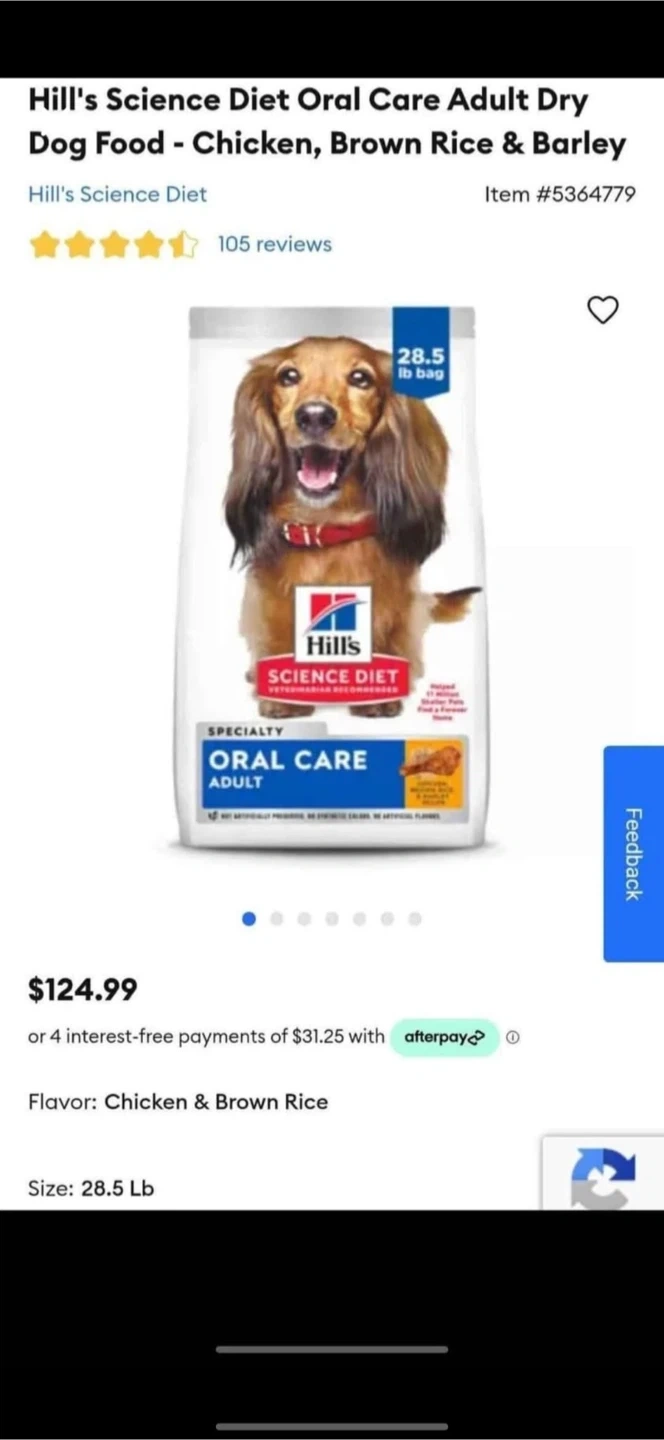Image resolution: width=664 pixels, height=1440 pixels.
Task: Go to the third image carousel dot
Action: pos(304,918)
